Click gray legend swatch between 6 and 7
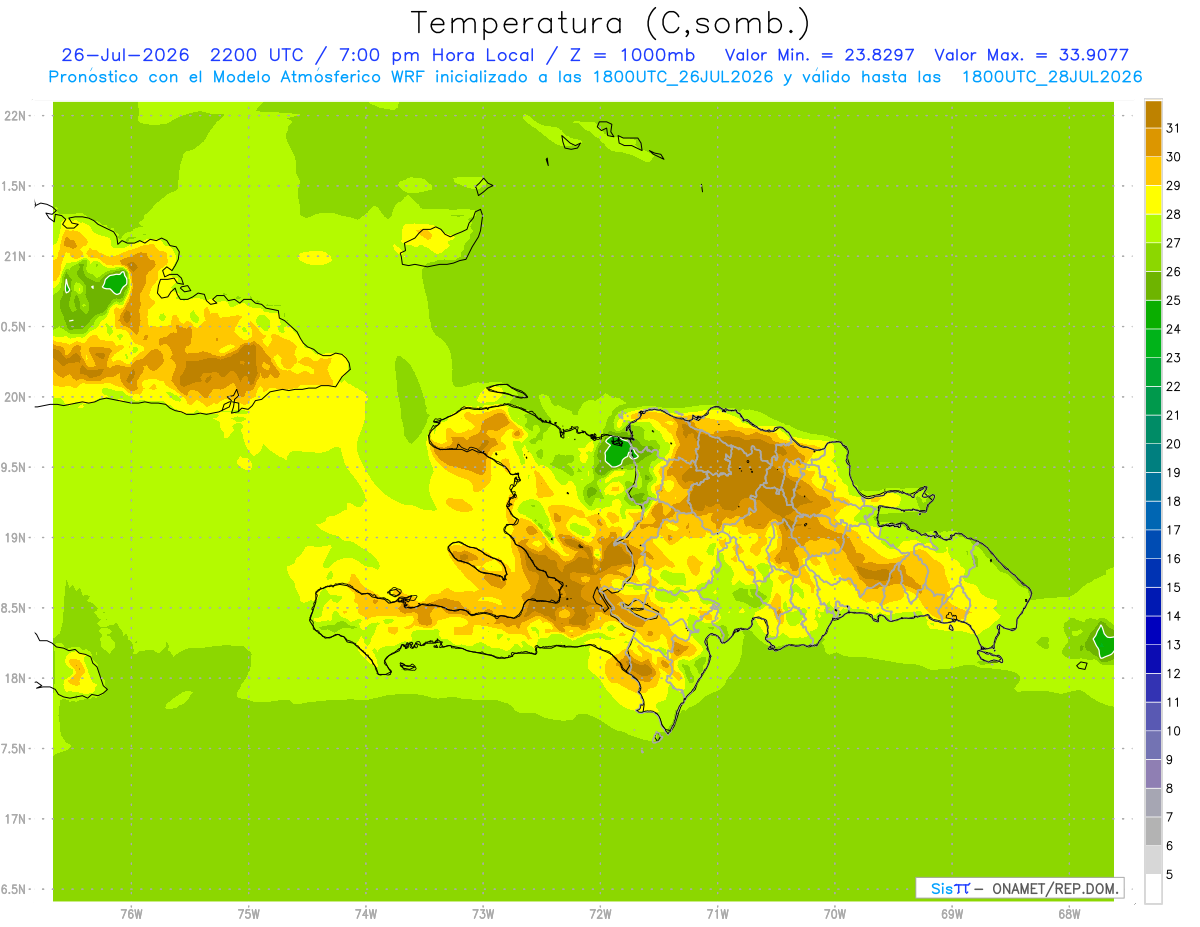 tap(1153, 831)
